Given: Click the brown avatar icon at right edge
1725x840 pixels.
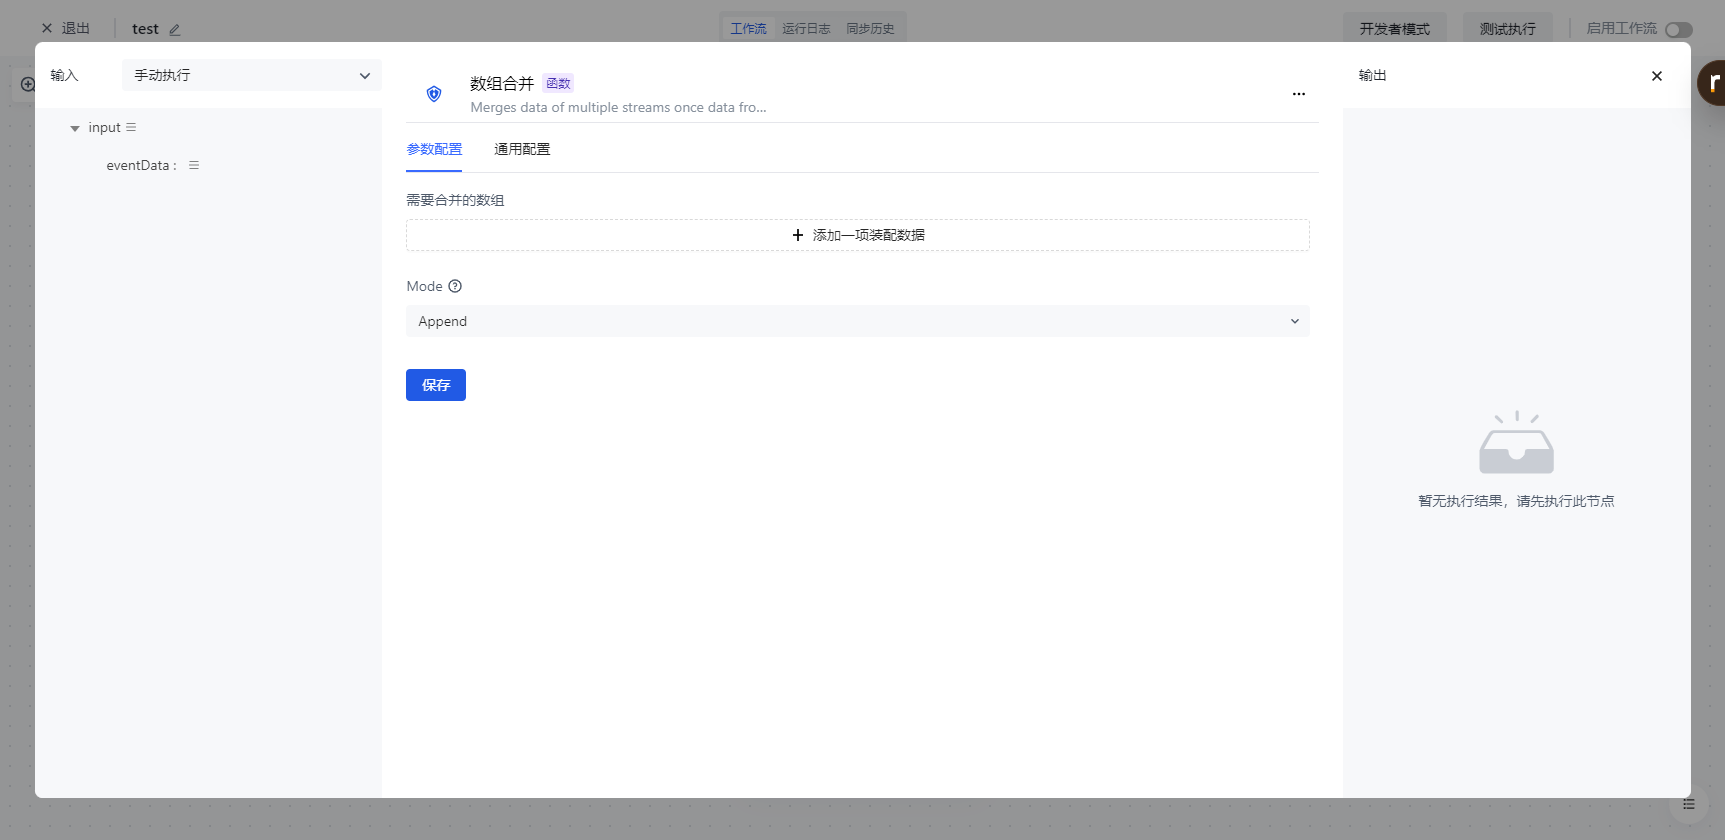Looking at the screenshot, I should click(1712, 83).
